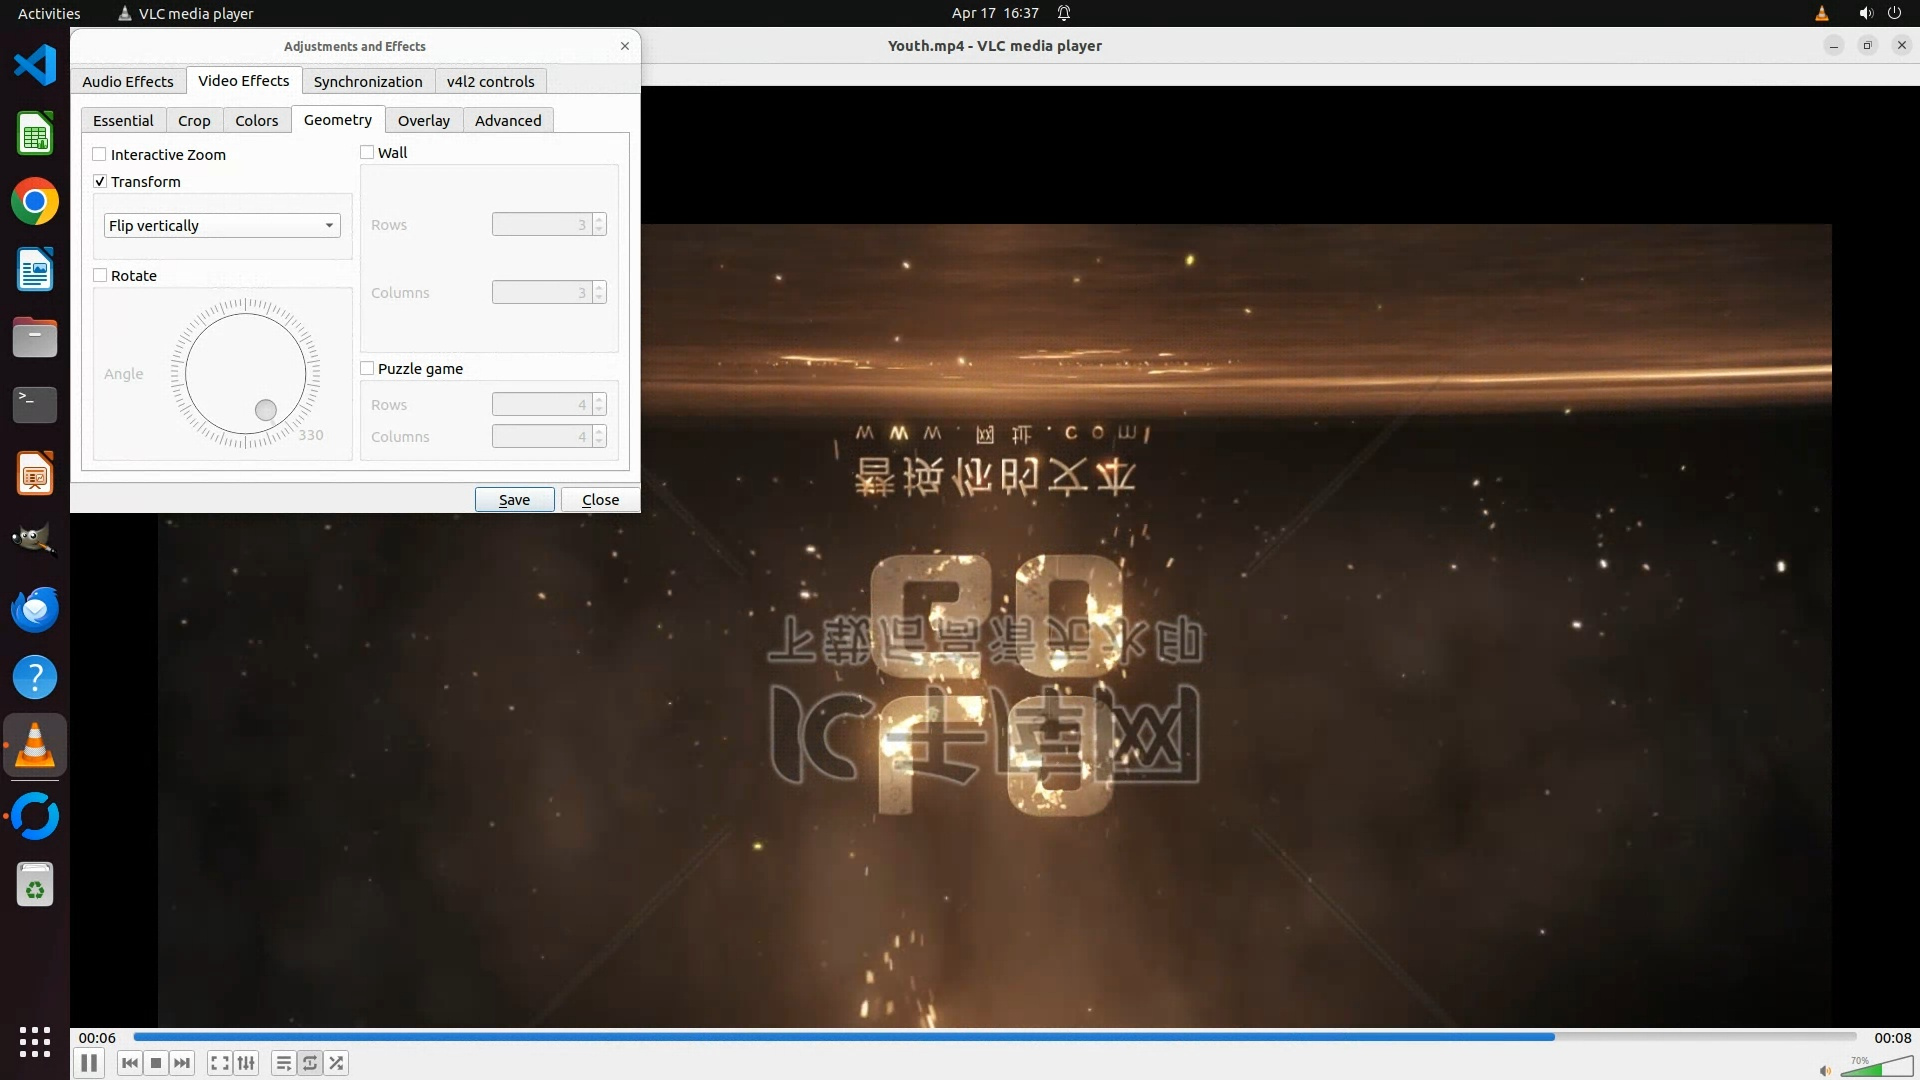Toggle the playlist view
The image size is (1920, 1080).
click(x=284, y=1063)
